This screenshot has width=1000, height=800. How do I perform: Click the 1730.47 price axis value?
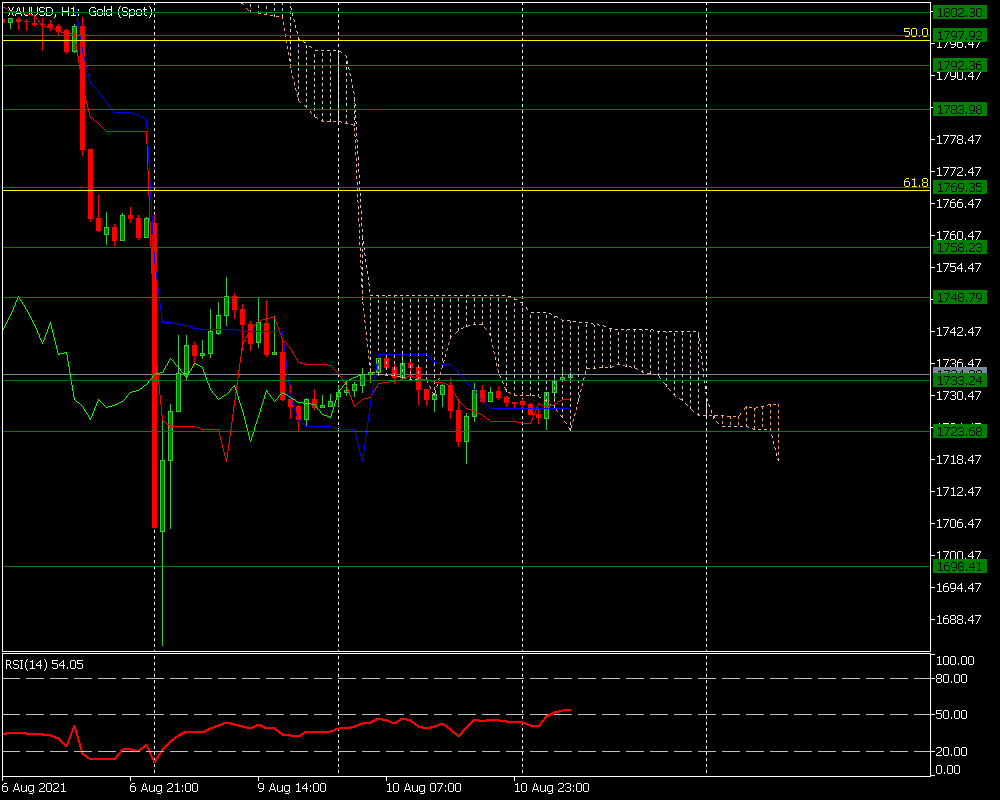coord(959,396)
